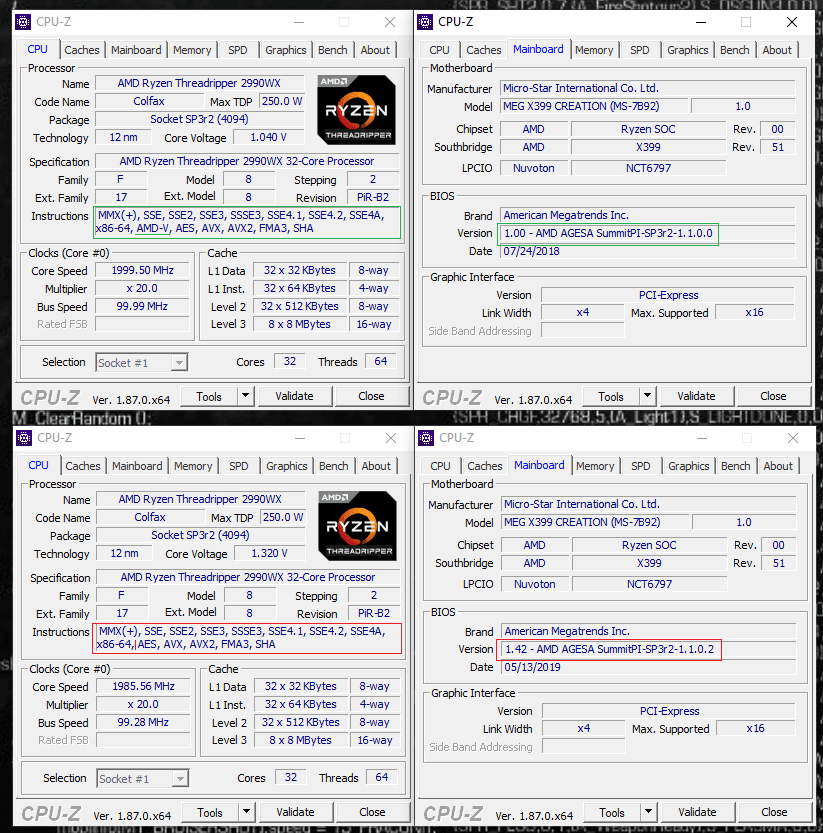823x833 pixels.
Task: Open SPD tab in bottom-left window
Action: tap(239, 466)
